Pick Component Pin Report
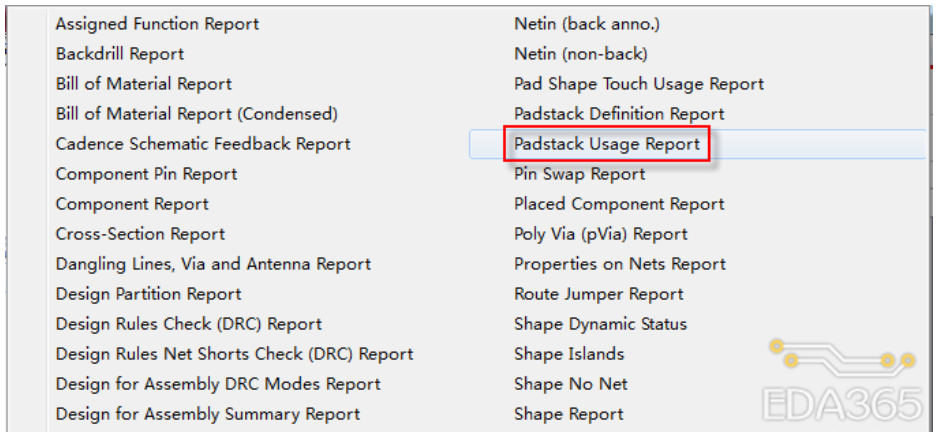This screenshot has height=435, width=937. pyautogui.click(x=146, y=174)
